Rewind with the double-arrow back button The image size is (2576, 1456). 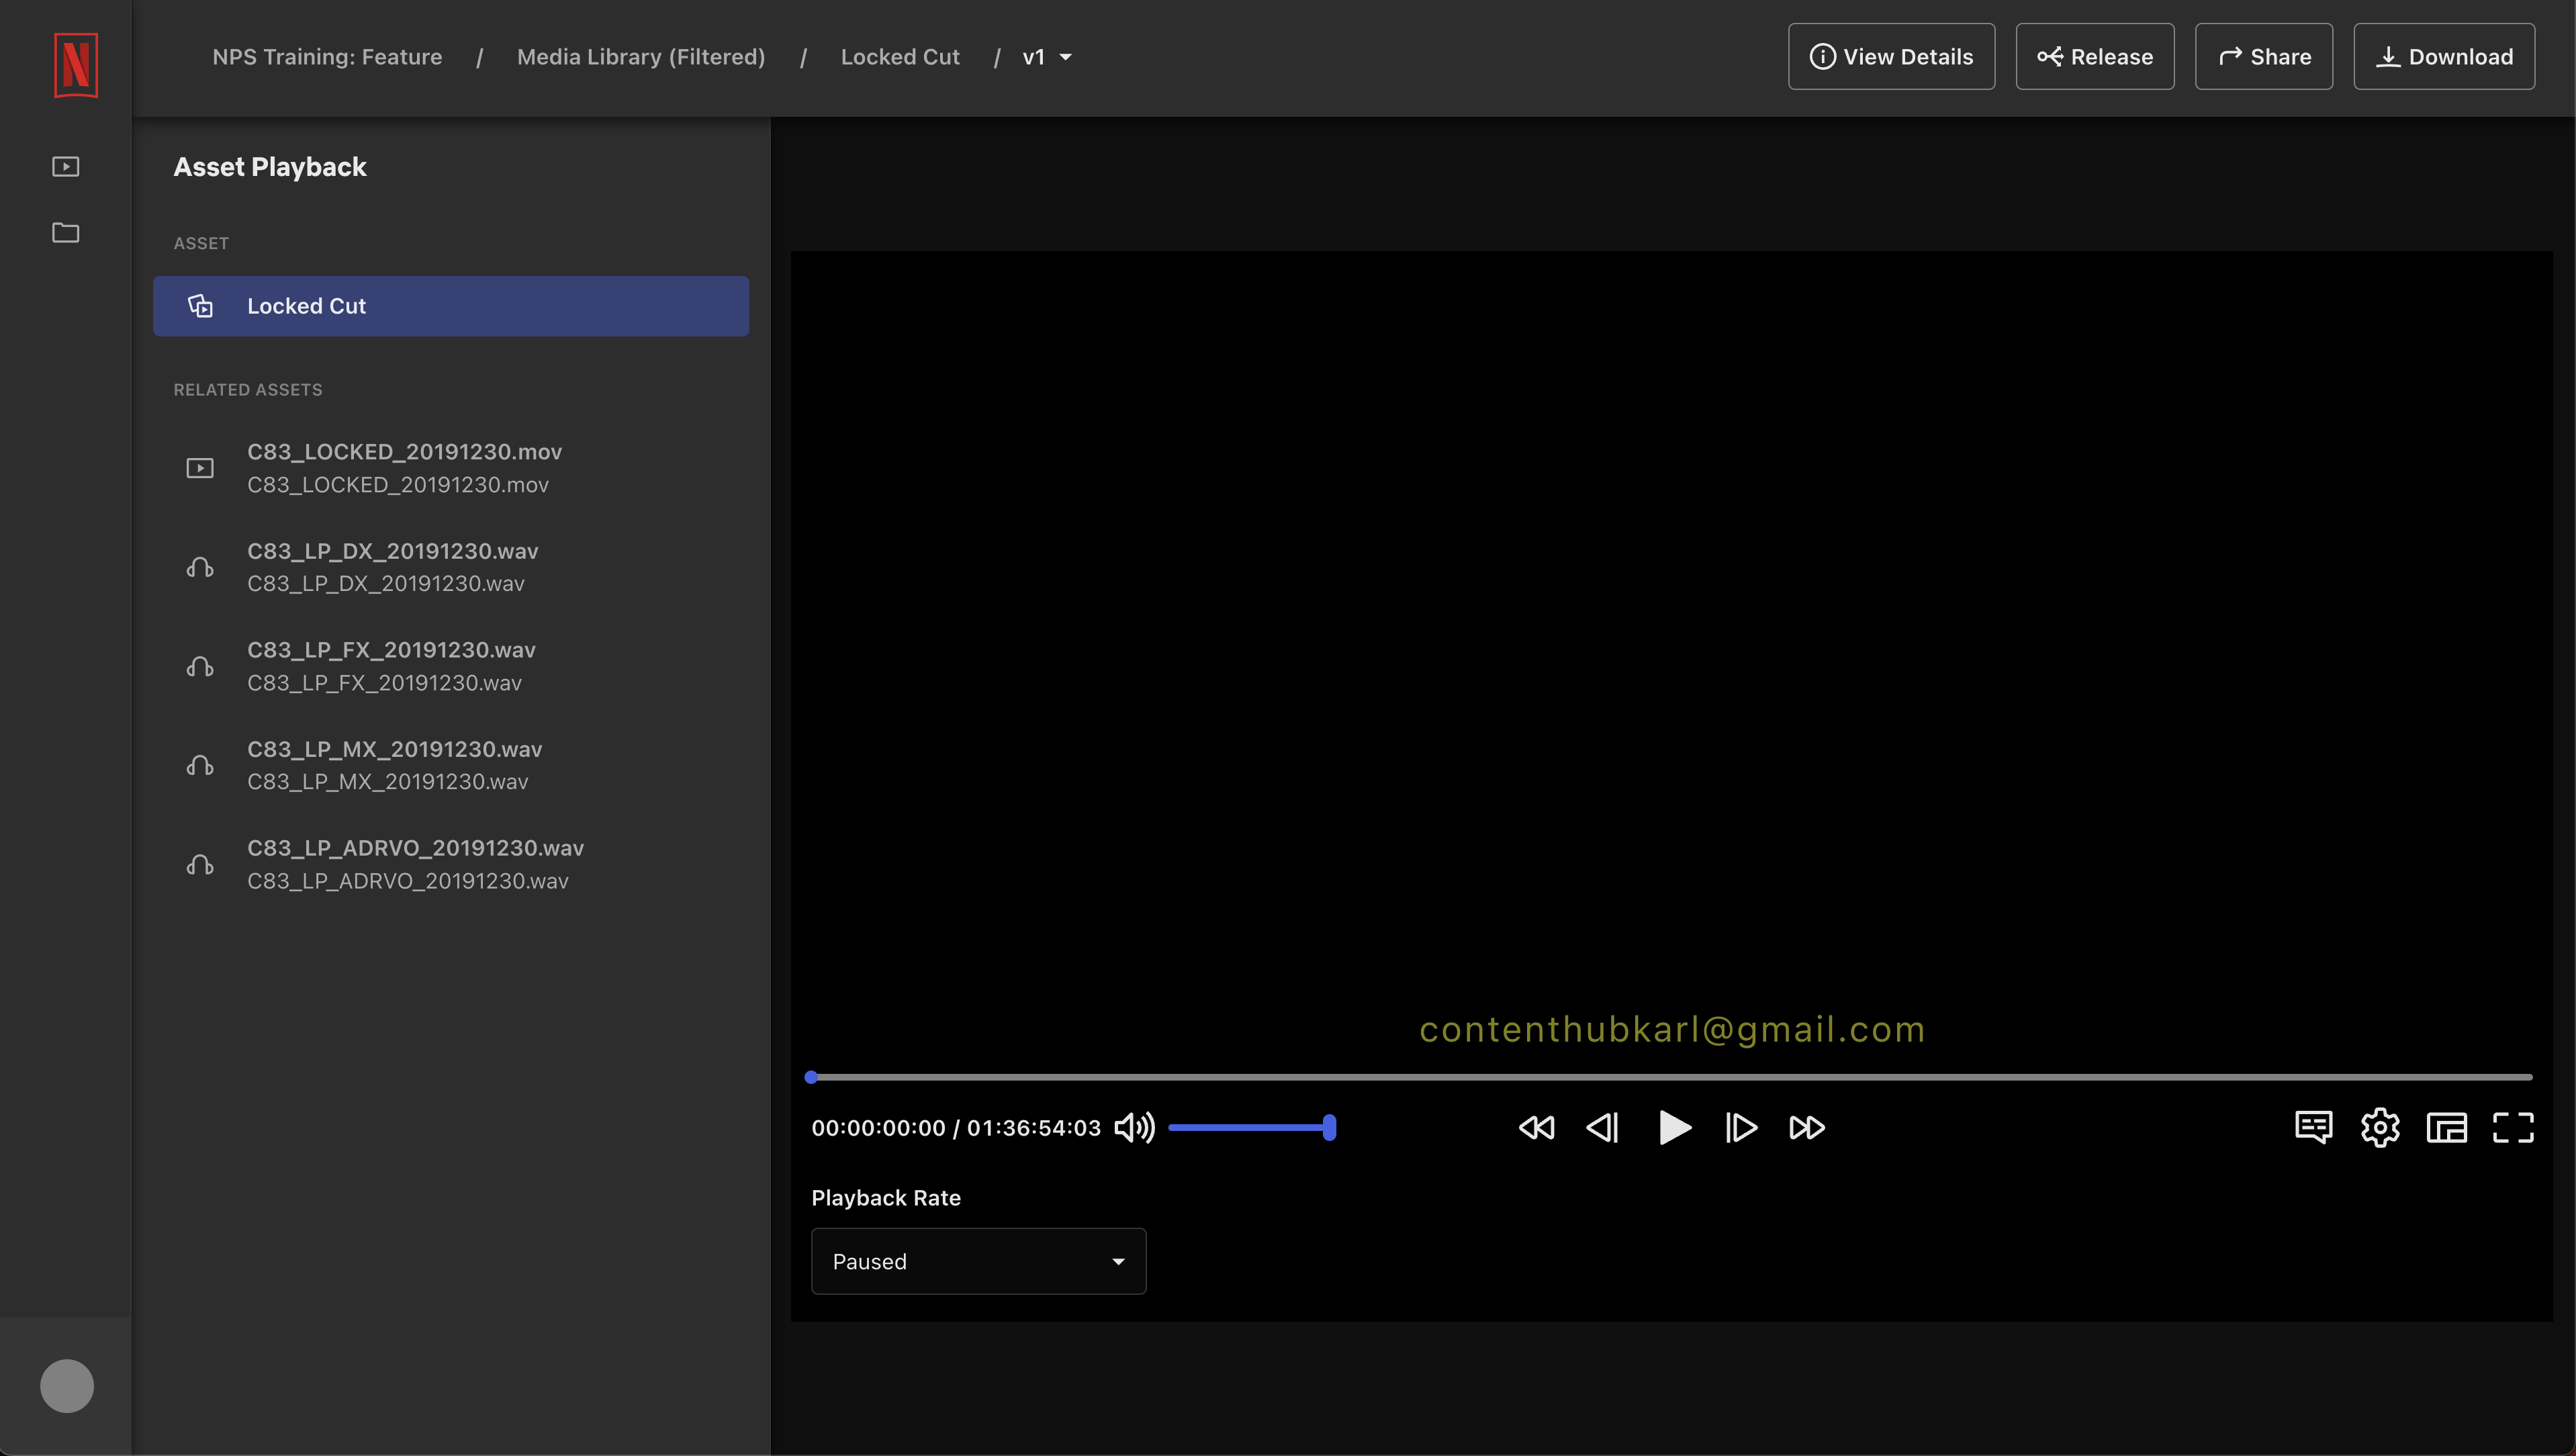1536,1128
